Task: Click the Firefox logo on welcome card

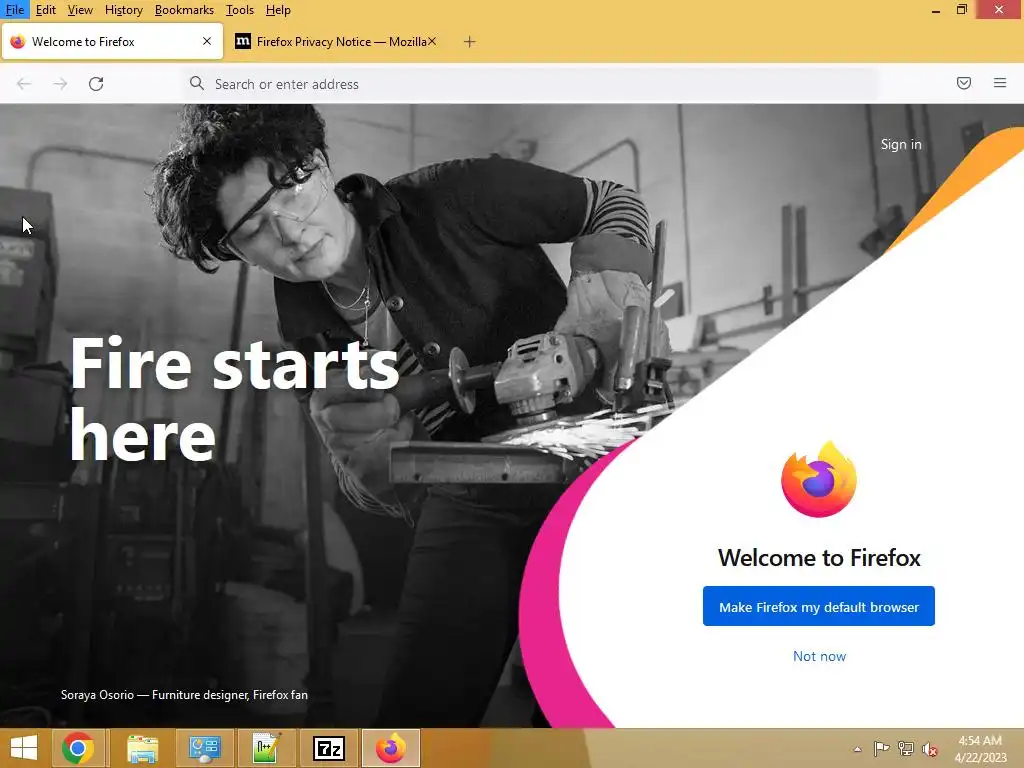Action: [x=819, y=479]
